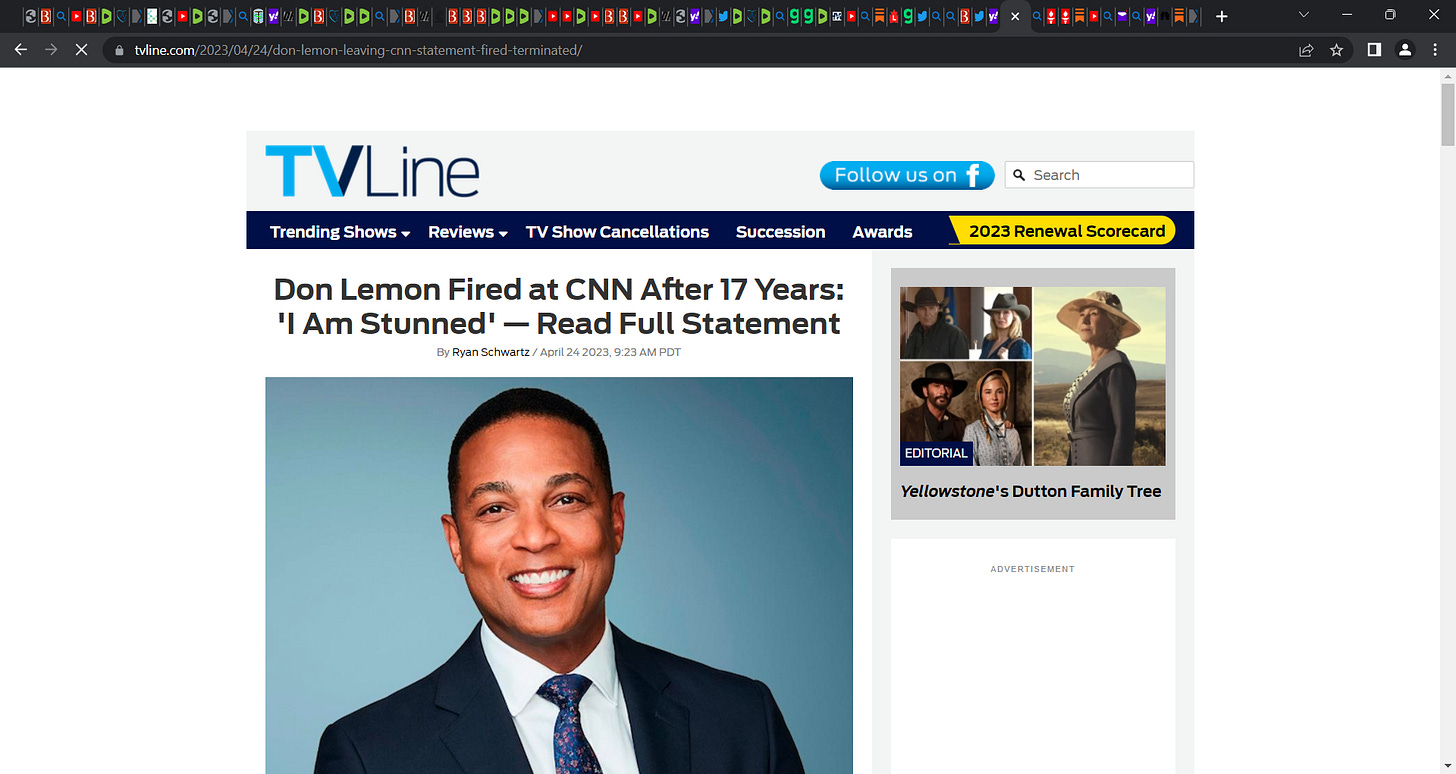Open author Ryan Schwartz's link
The height and width of the screenshot is (774, 1456).
[x=491, y=352]
